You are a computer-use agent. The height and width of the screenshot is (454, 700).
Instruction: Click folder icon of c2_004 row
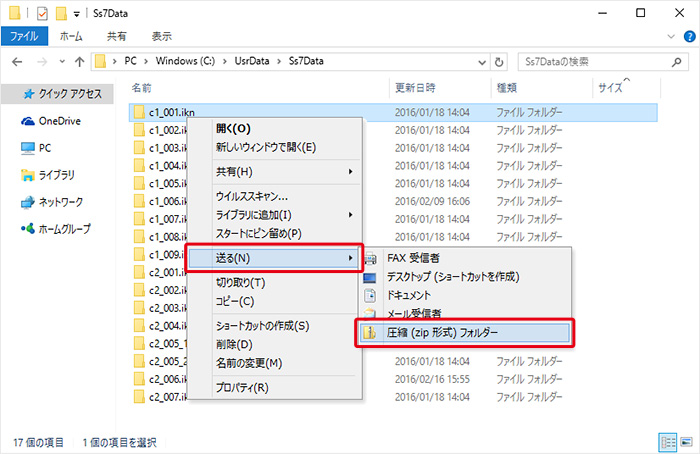[139, 326]
